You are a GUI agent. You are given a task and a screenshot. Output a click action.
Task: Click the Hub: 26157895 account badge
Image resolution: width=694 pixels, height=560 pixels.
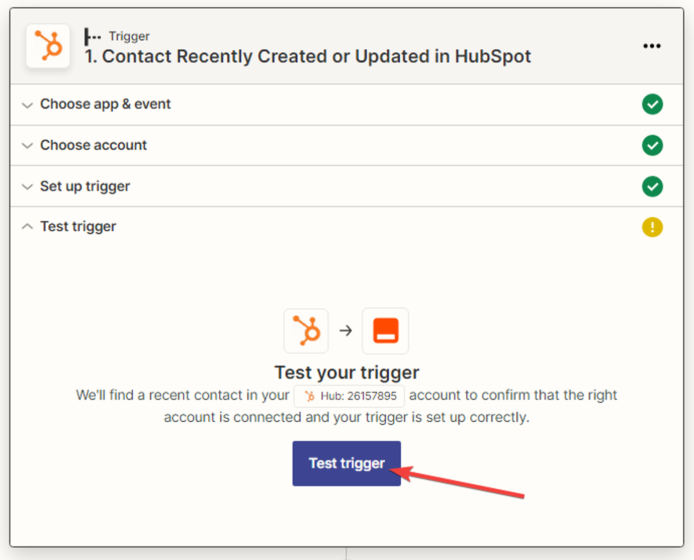pos(350,396)
